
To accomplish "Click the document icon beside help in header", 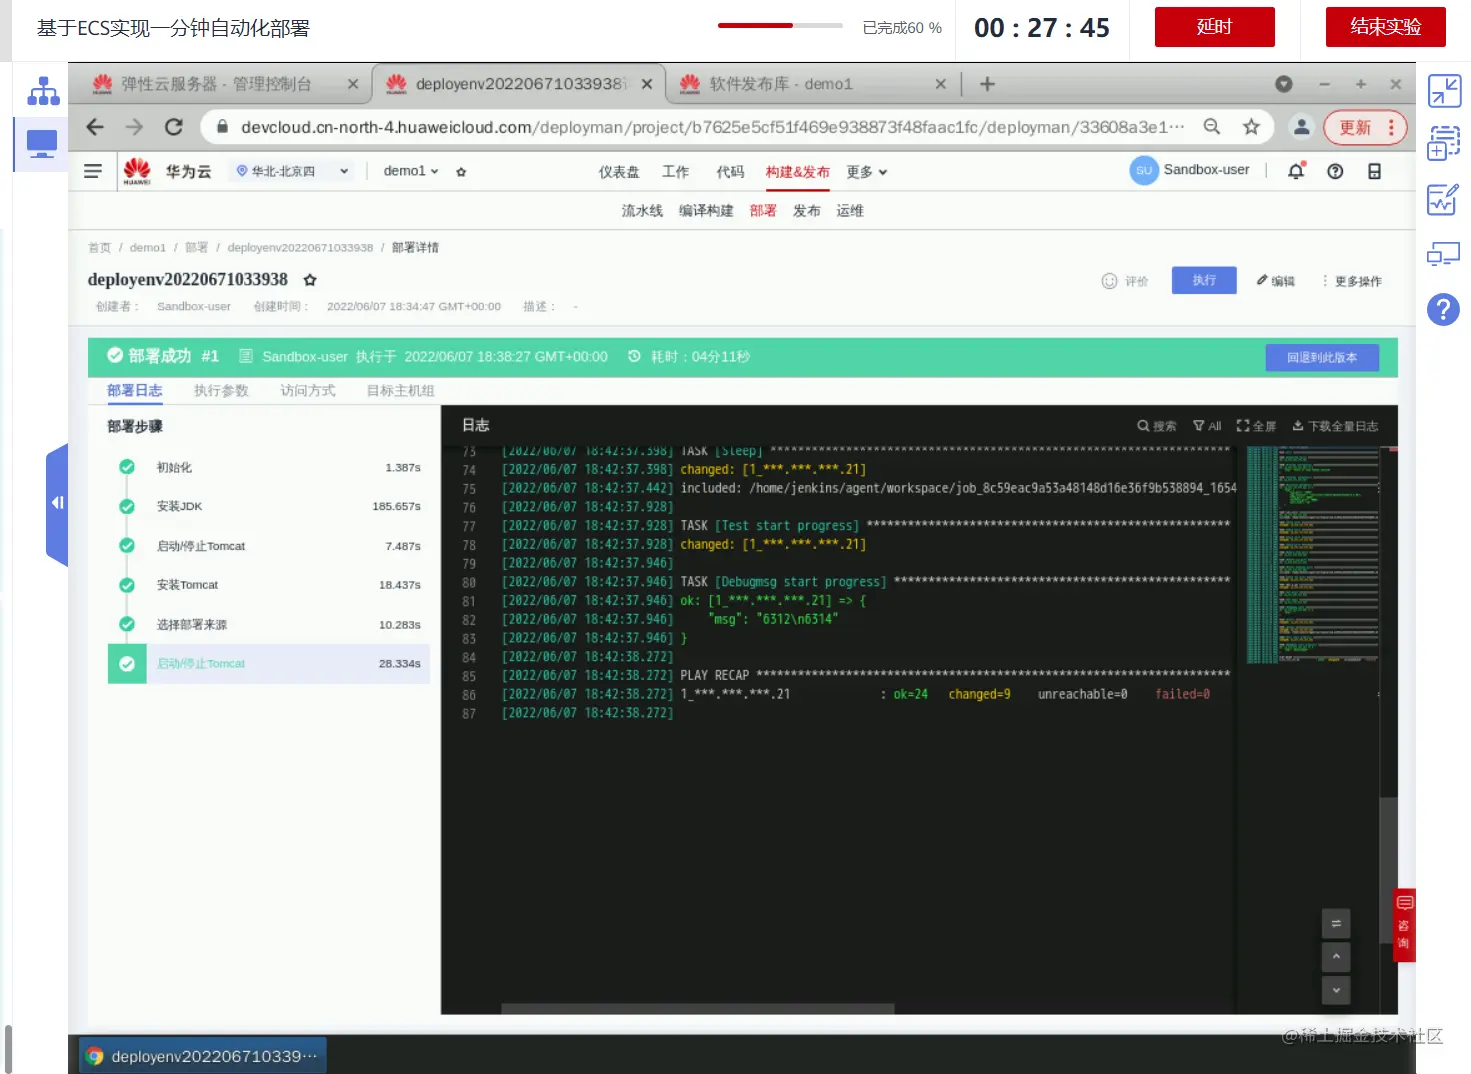I will click(1374, 171).
